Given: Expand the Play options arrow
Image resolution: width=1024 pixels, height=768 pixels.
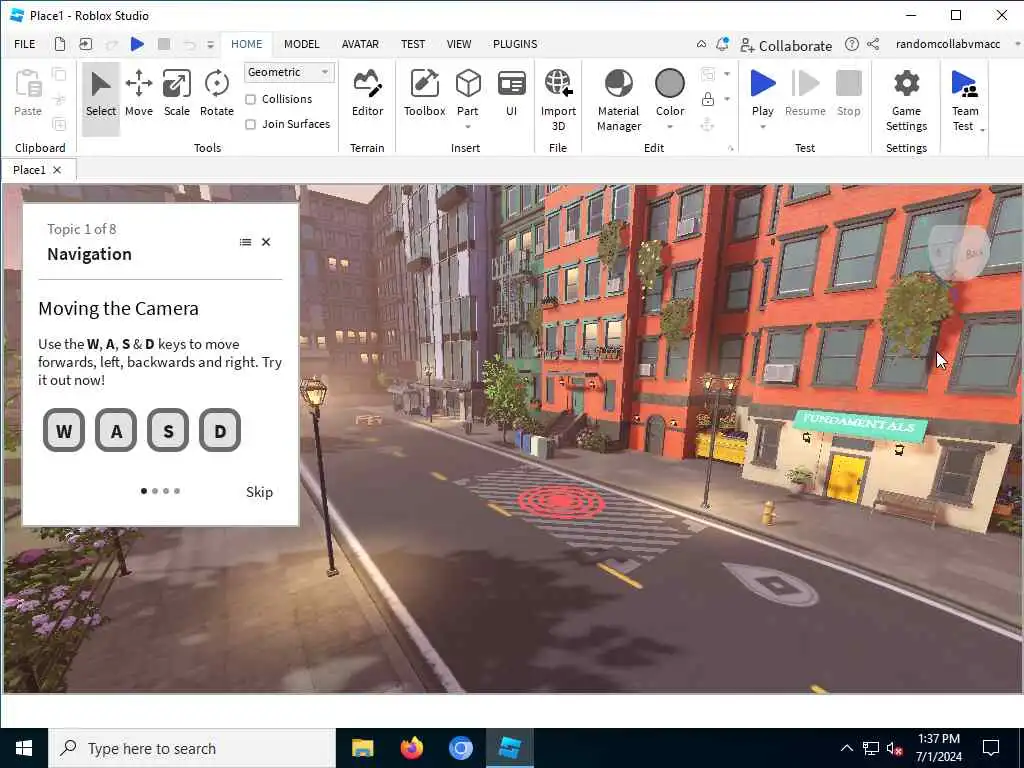Looking at the screenshot, I should (x=762, y=127).
